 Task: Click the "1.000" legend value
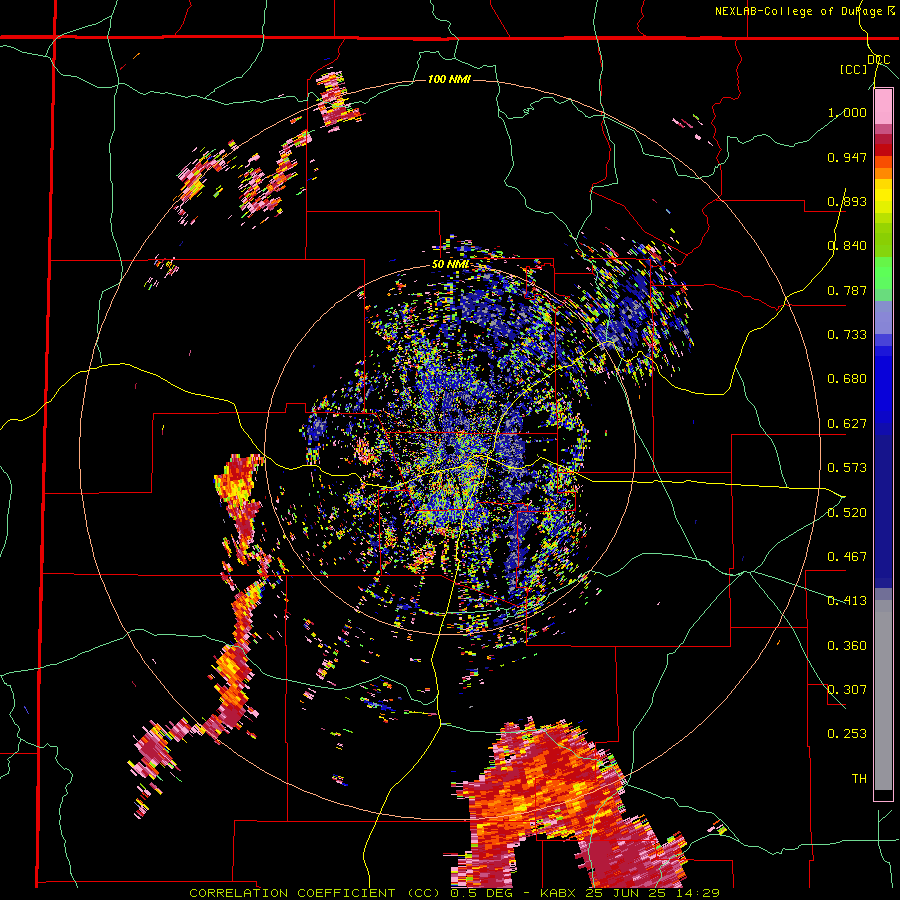tap(847, 112)
